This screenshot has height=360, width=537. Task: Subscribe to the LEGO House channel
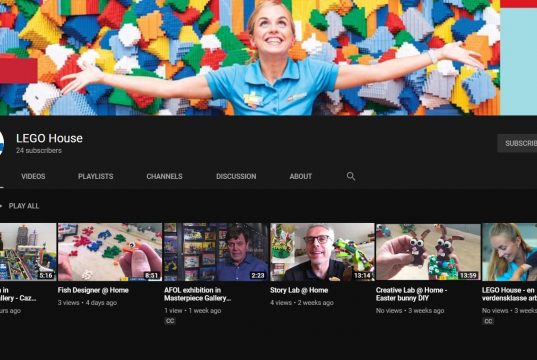point(517,143)
